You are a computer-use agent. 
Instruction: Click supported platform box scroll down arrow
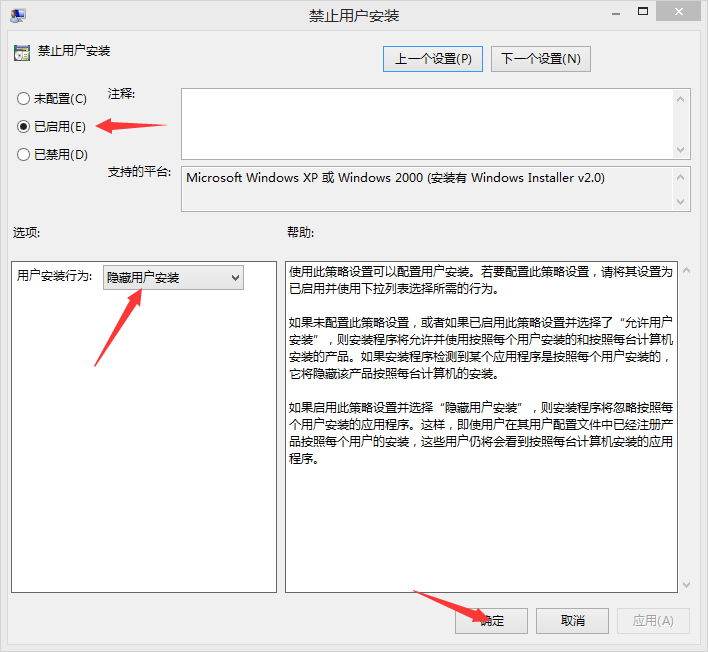coord(681,202)
